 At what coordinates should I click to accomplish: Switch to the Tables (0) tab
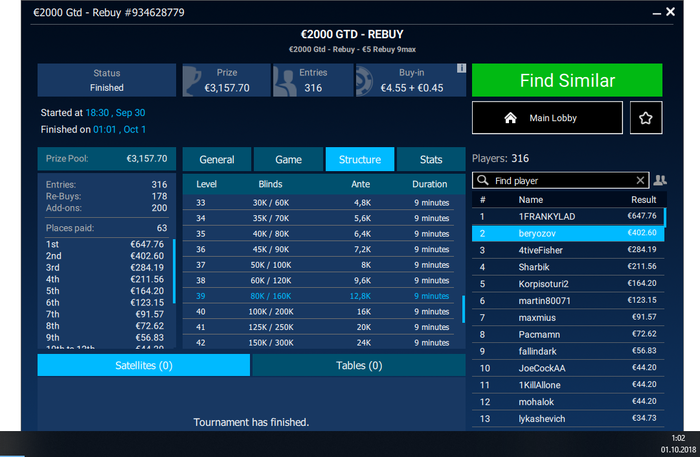tap(359, 365)
